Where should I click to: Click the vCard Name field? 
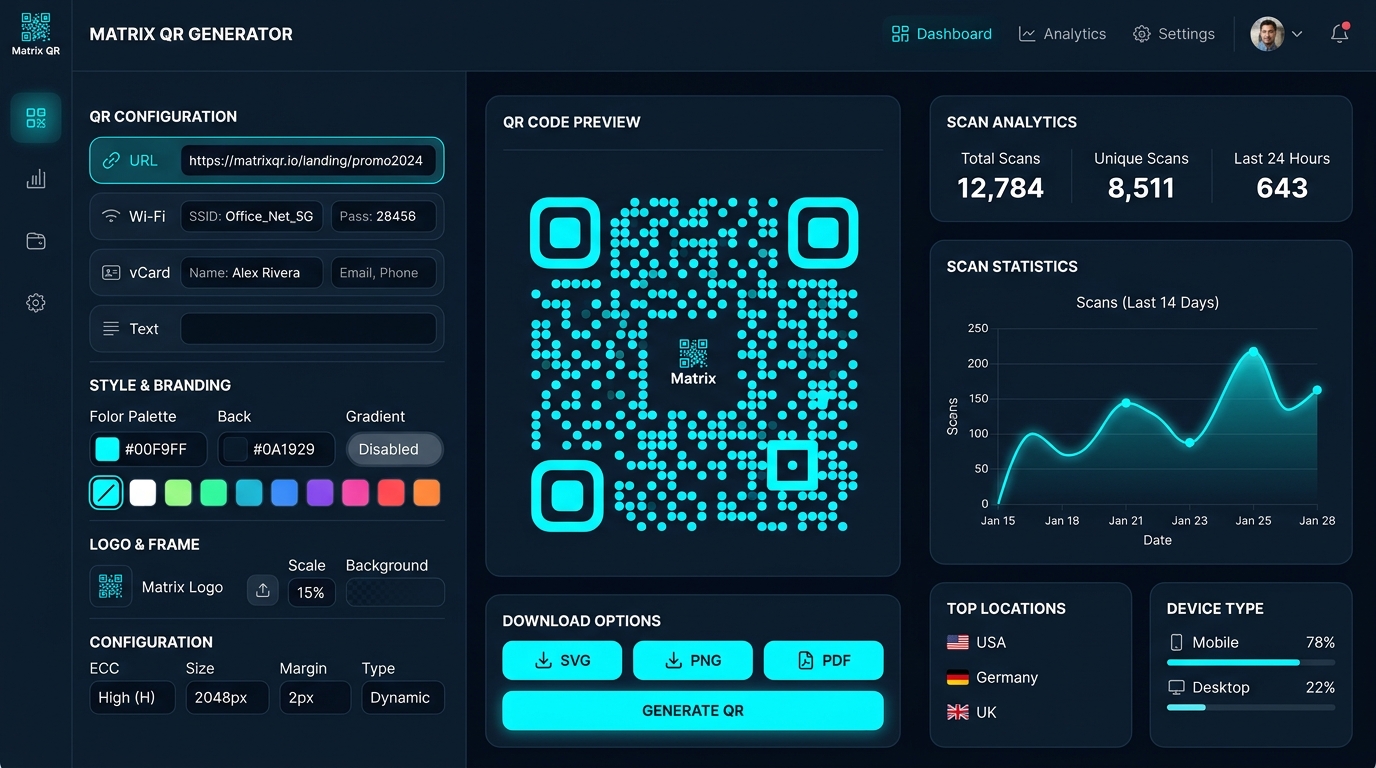[x=251, y=272]
